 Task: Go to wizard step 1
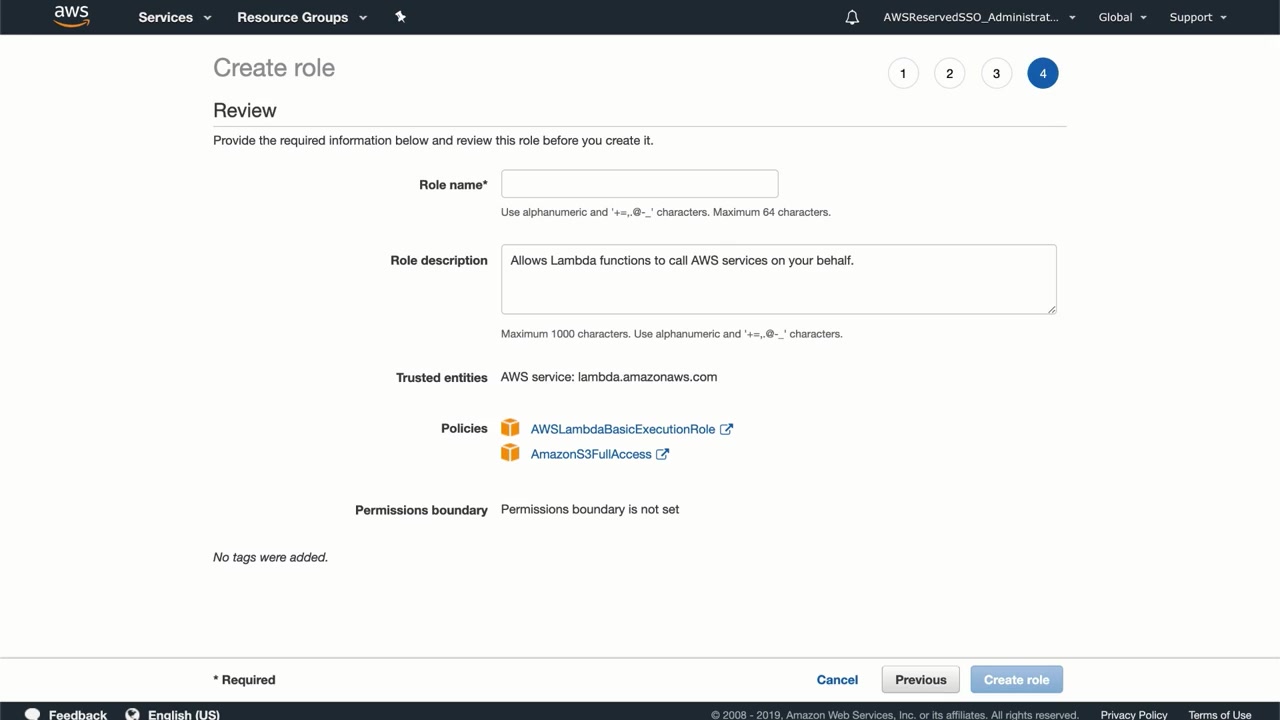point(903,73)
